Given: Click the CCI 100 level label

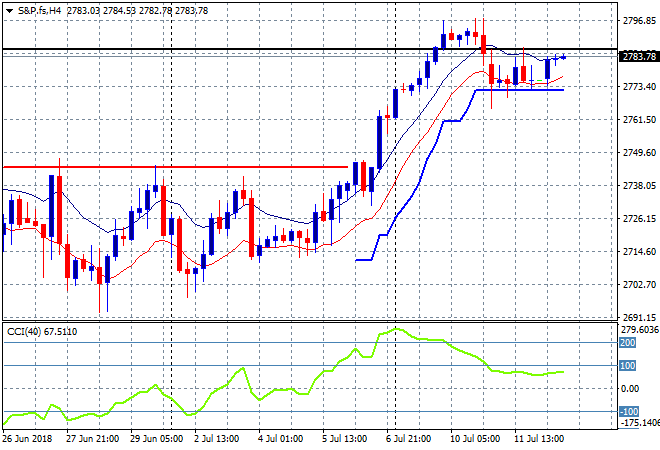Looking at the screenshot, I should pos(628,366).
